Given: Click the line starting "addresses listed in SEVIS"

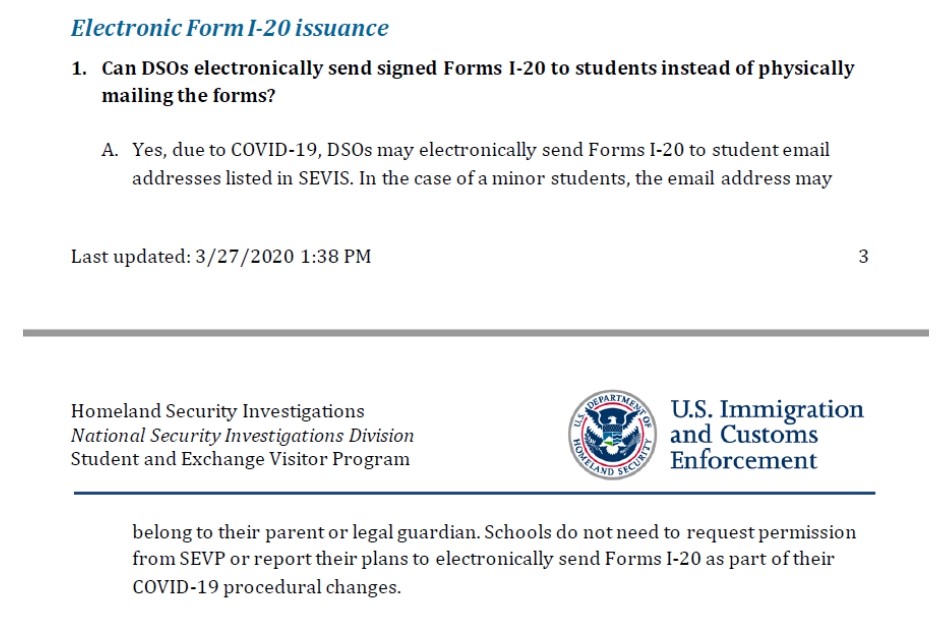Looking at the screenshot, I should 481,180.
